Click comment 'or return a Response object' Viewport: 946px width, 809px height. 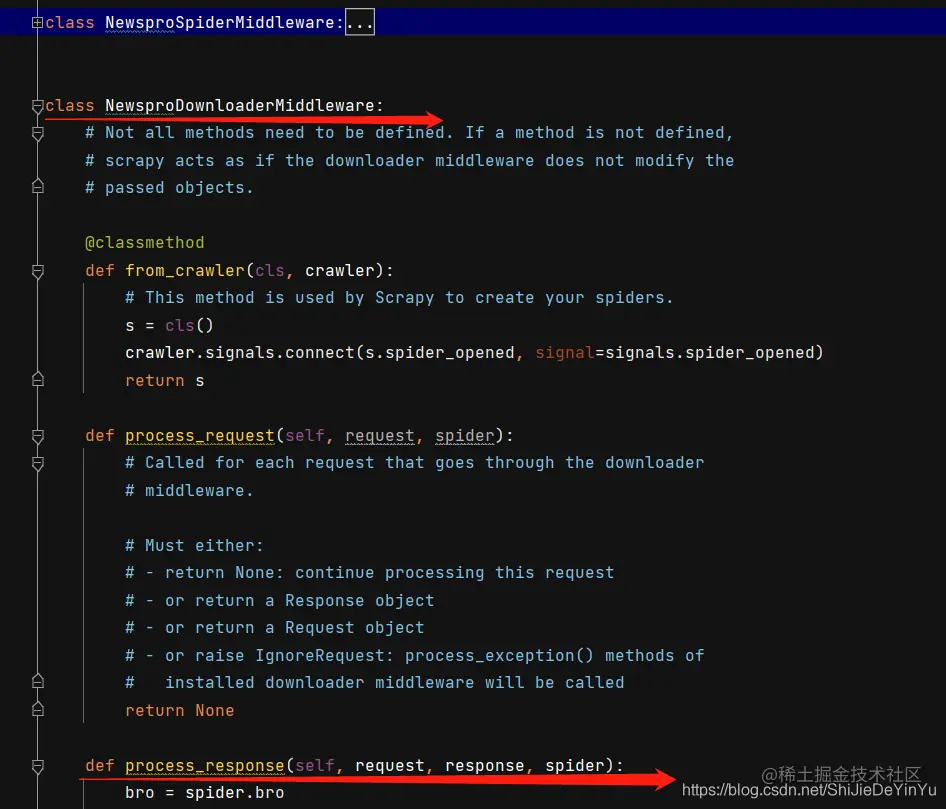point(299,600)
